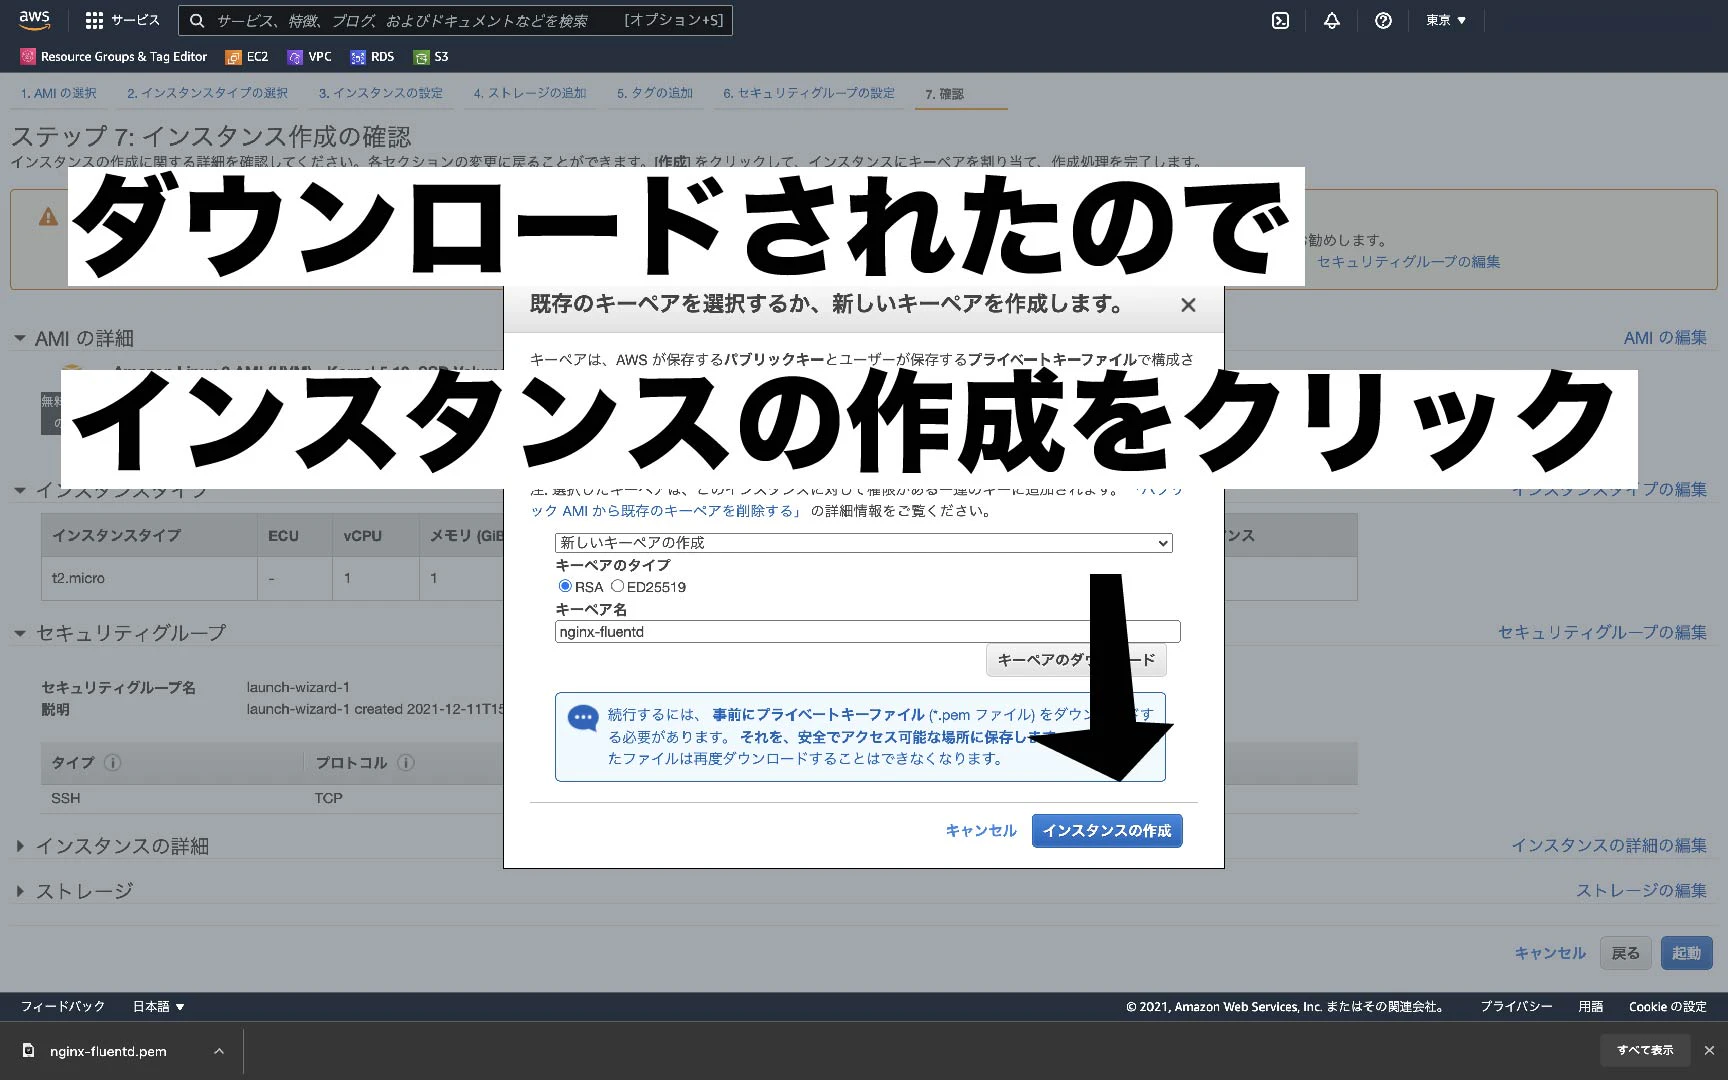This screenshot has width=1728, height=1080.
Task: Click the info icon next to プロトコル
Action: [x=406, y=762]
